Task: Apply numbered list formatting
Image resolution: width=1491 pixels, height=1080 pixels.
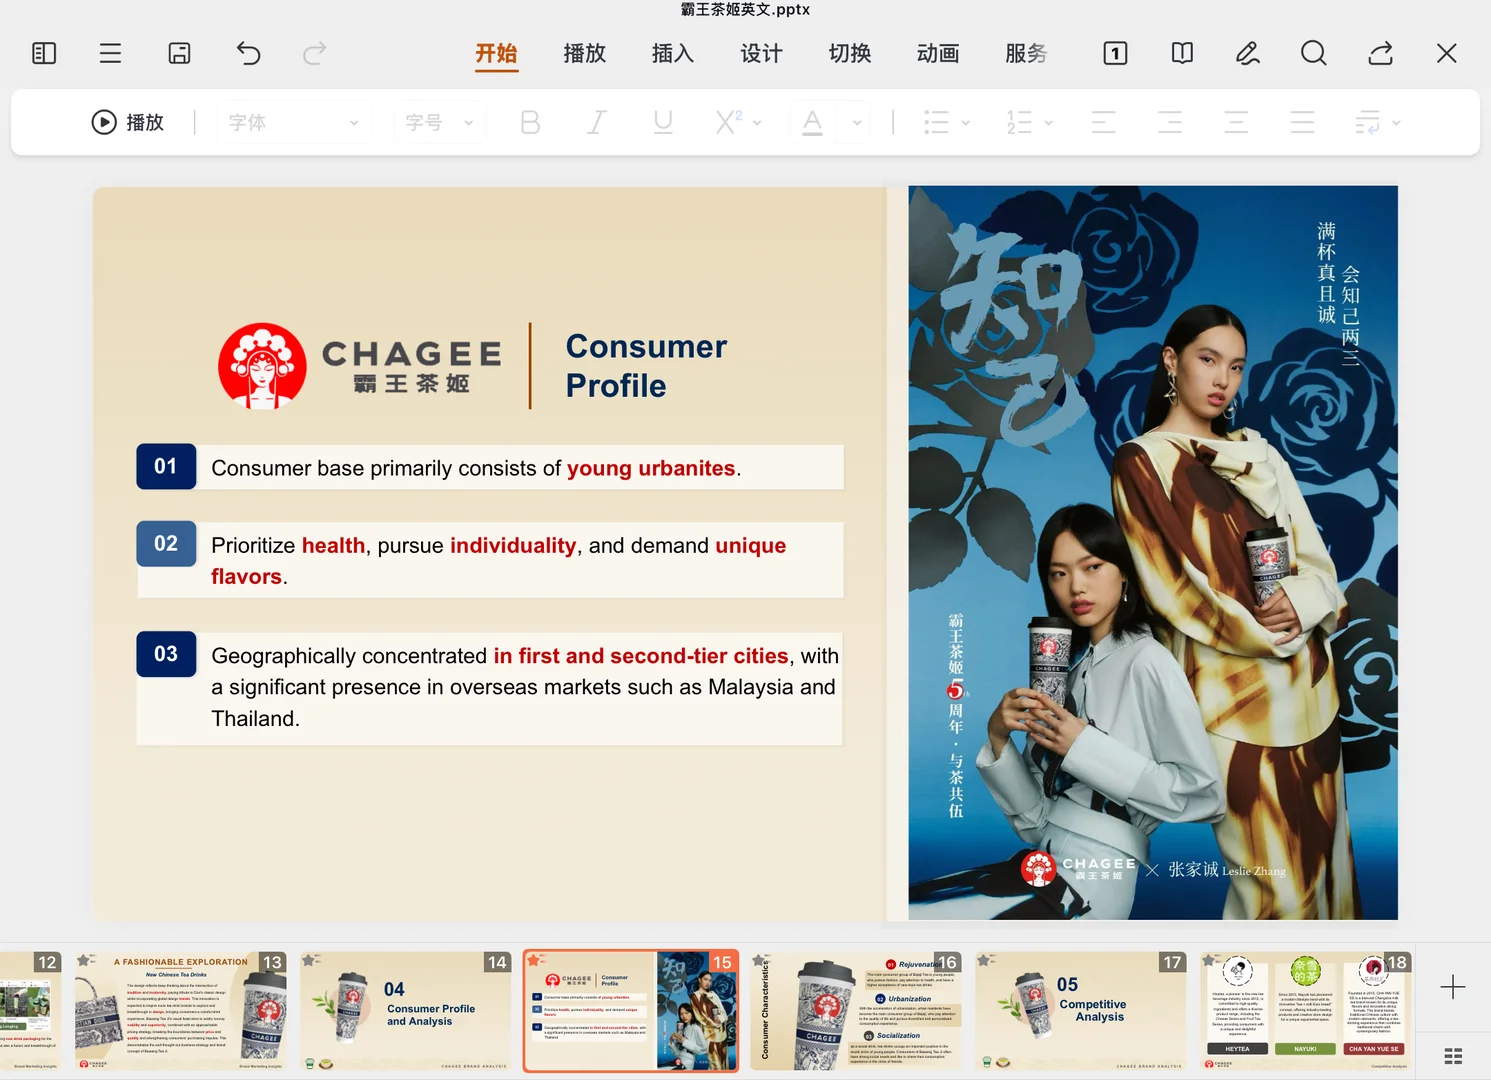Action: tap(1019, 122)
